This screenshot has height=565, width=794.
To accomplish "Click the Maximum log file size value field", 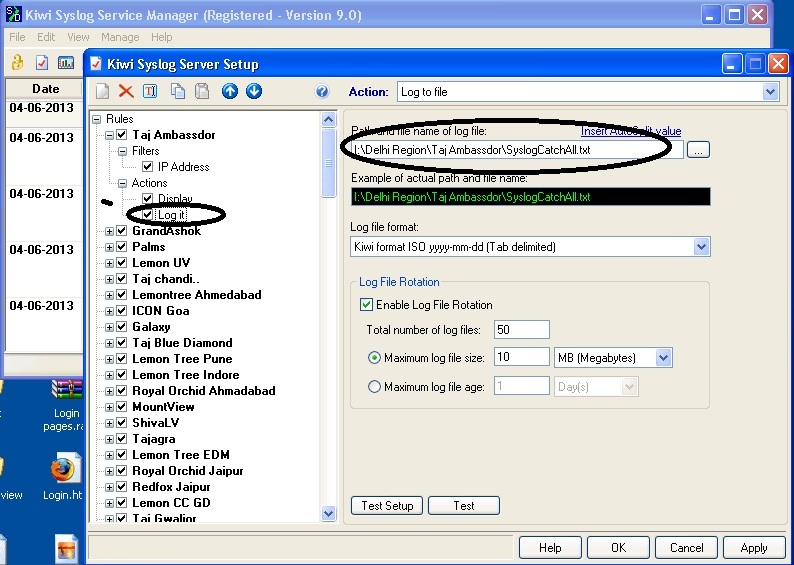I will [522, 357].
